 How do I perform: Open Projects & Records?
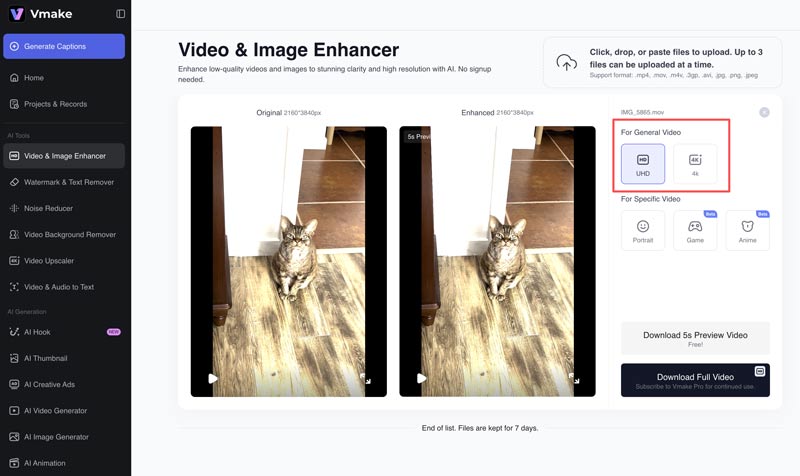[64, 104]
